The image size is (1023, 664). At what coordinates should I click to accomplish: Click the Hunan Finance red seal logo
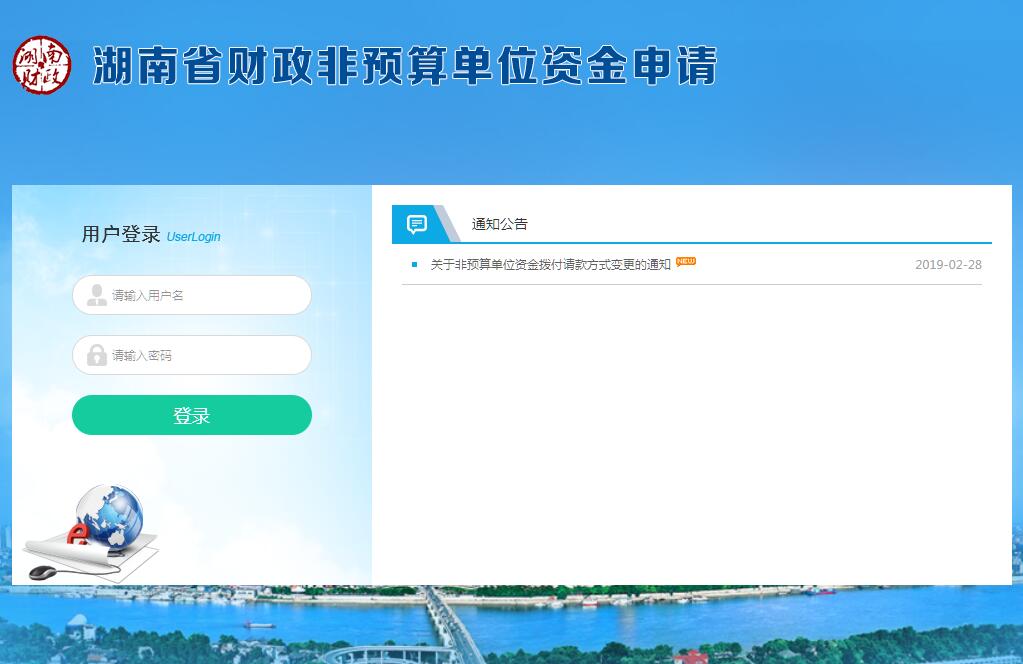tap(42, 66)
